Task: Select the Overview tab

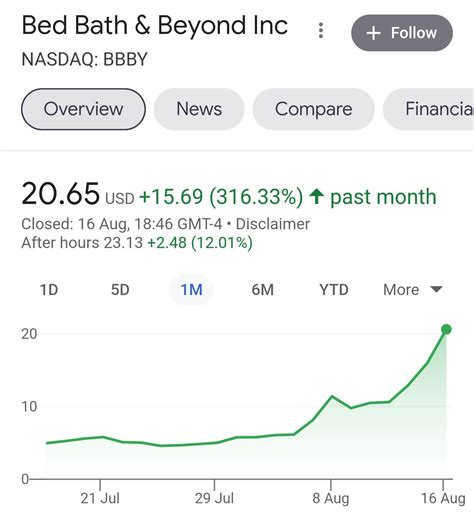Action: click(x=83, y=109)
